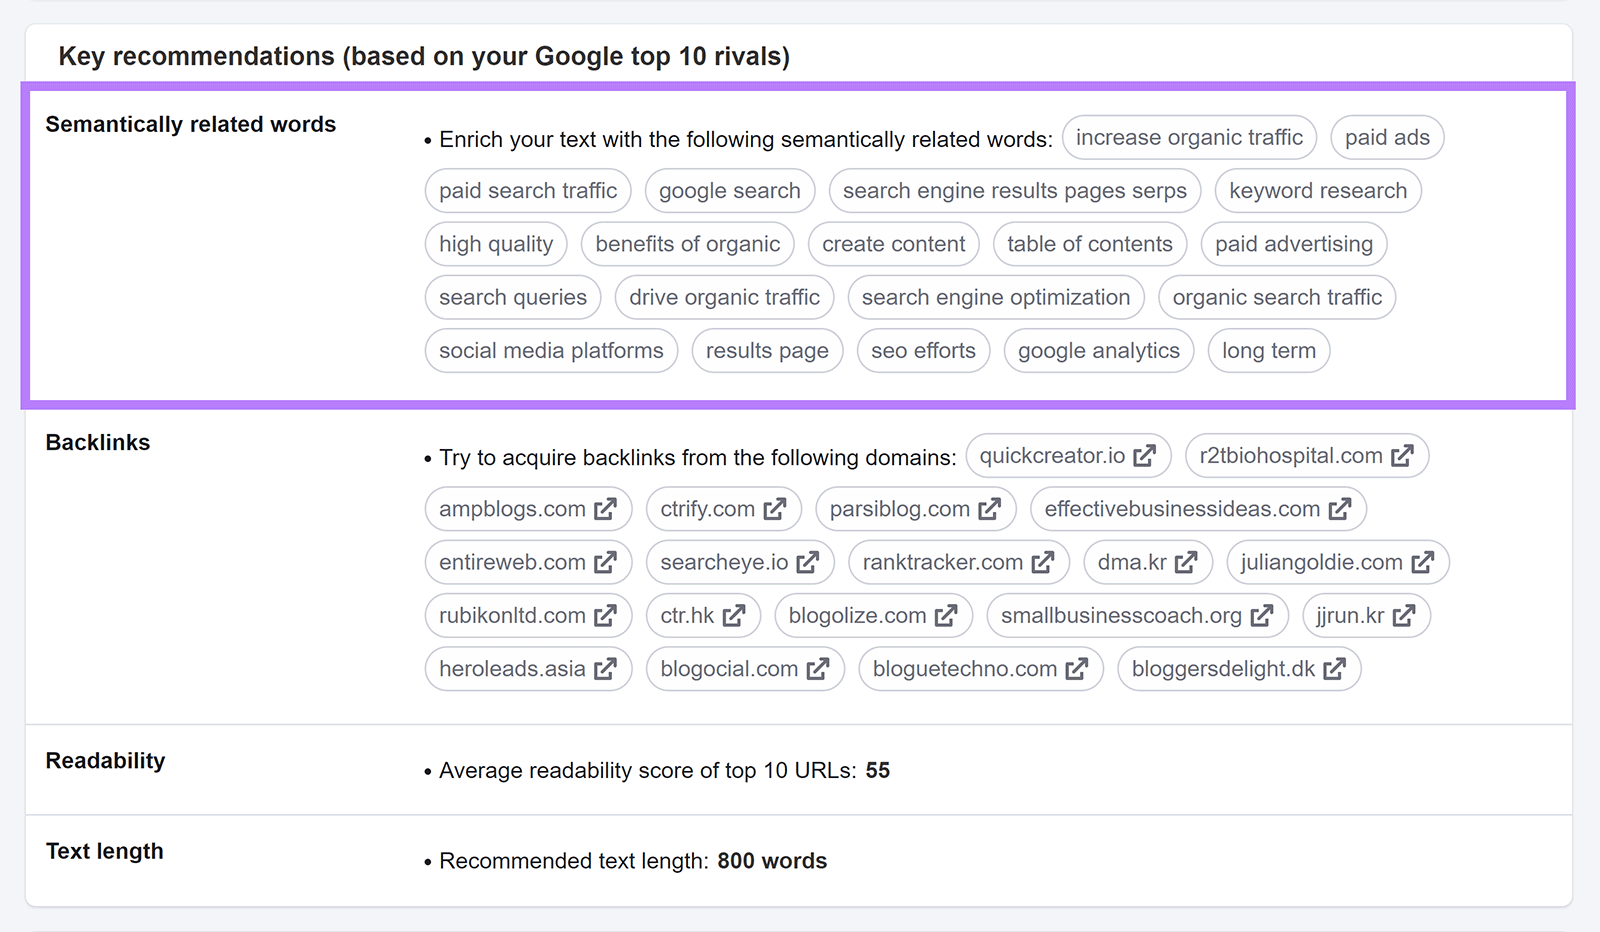
Task: Click the external link icon beside ampblogs.com
Action: (x=604, y=508)
